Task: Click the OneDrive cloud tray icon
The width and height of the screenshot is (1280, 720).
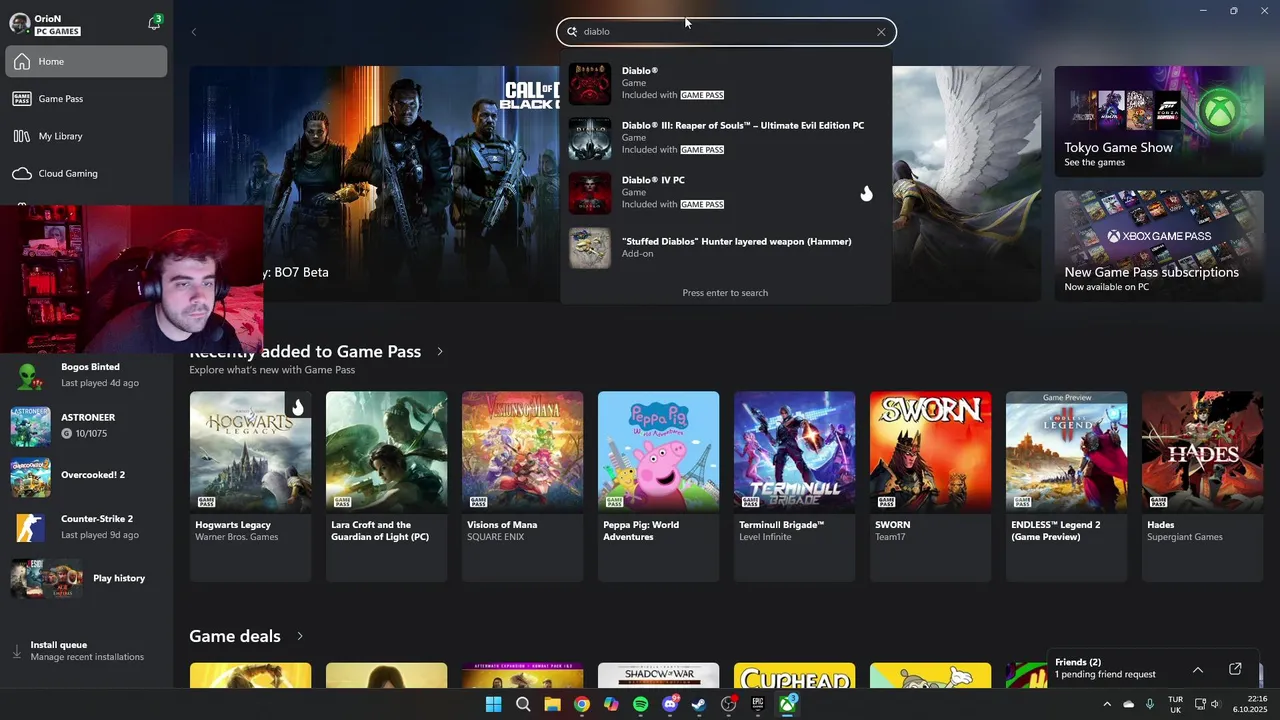Action: point(1129,704)
